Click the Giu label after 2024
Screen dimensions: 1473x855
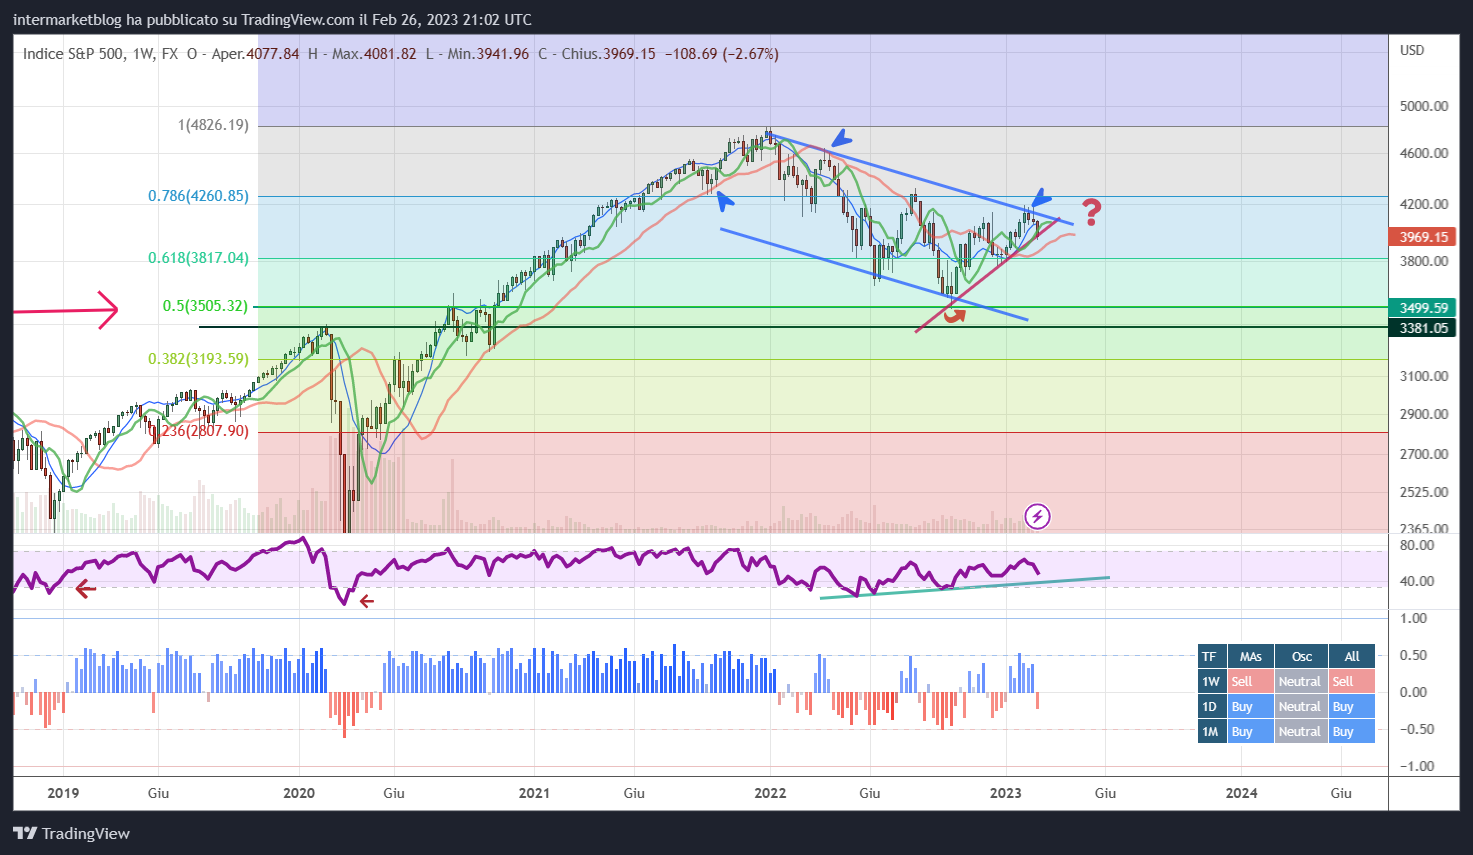(x=1341, y=793)
